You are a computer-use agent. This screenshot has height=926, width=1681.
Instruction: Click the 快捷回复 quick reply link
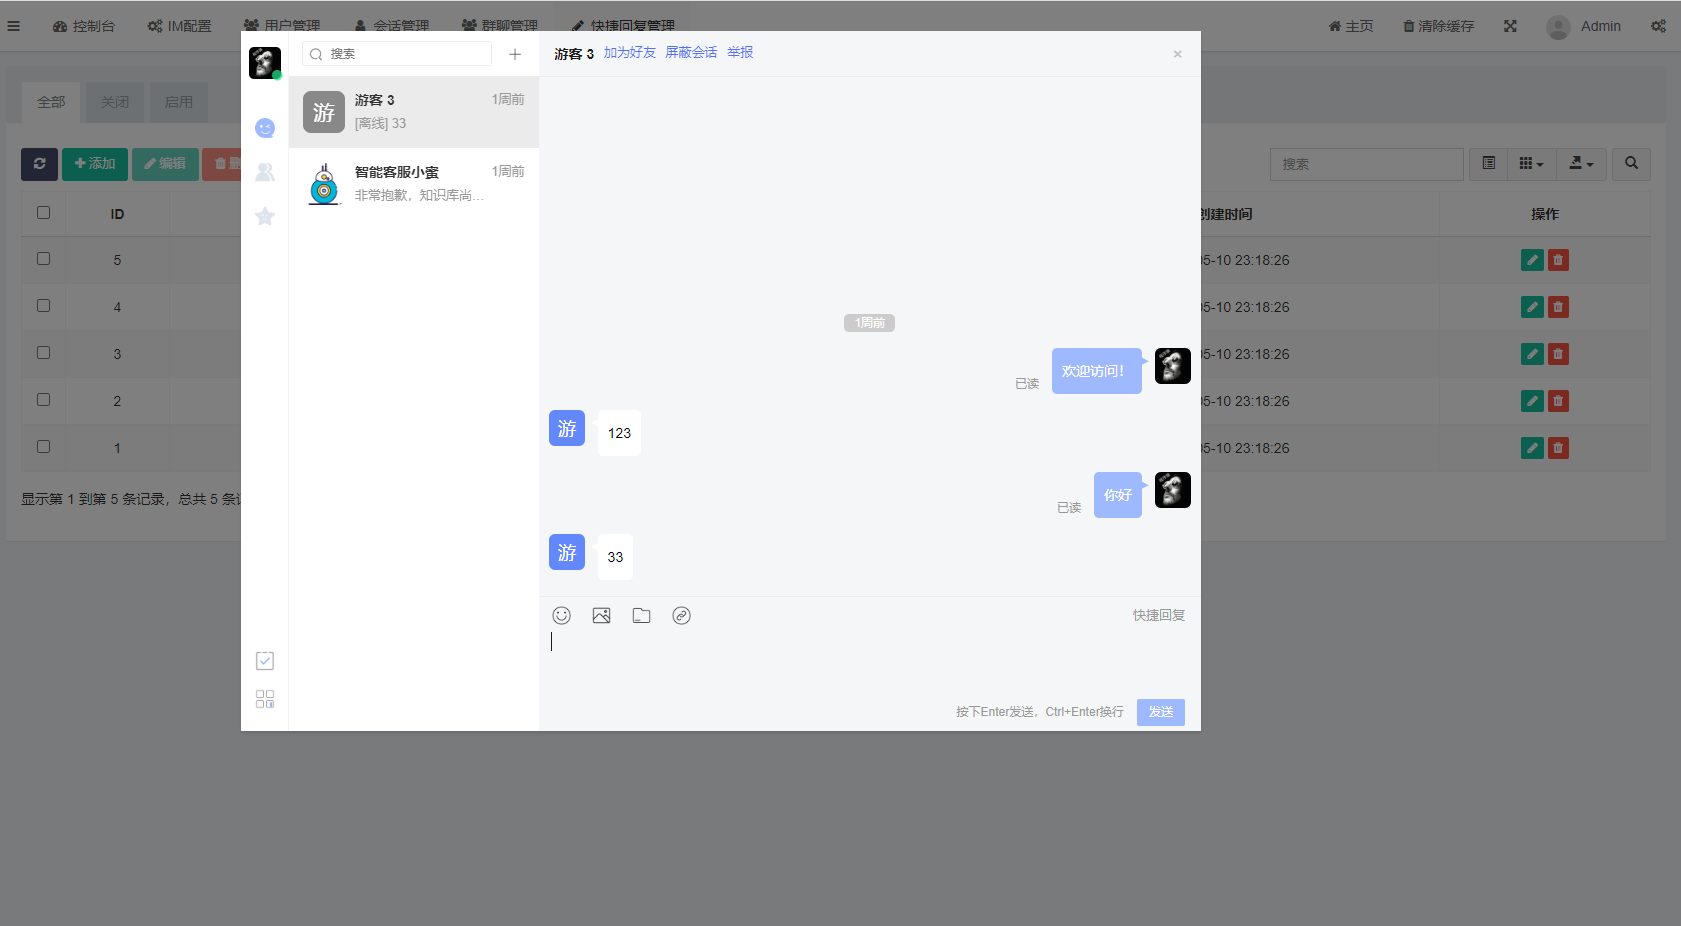1158,616
